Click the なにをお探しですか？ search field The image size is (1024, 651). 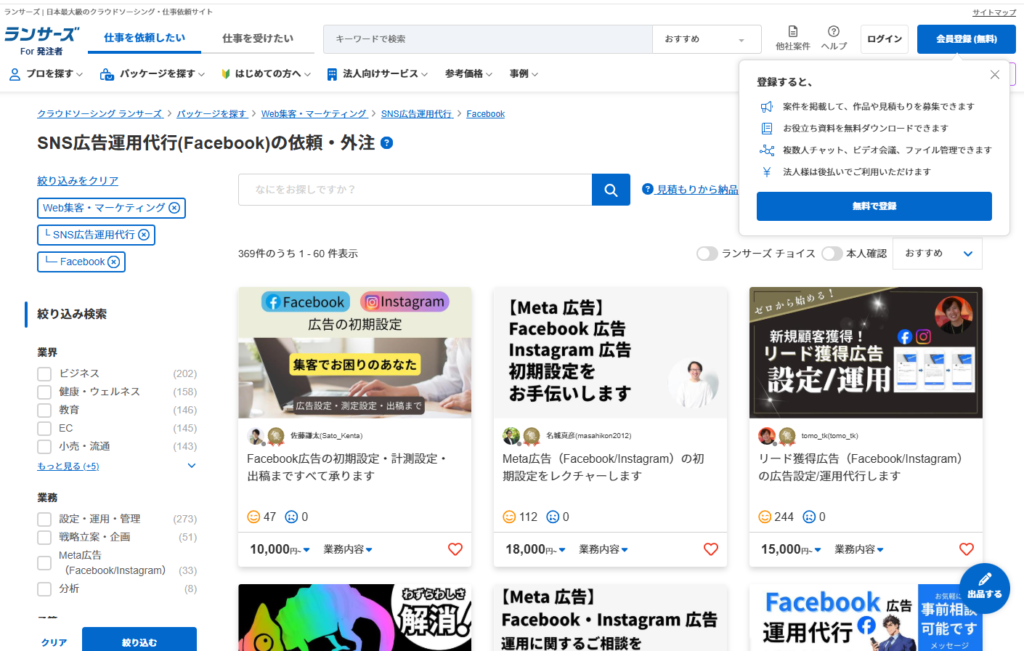coord(415,190)
